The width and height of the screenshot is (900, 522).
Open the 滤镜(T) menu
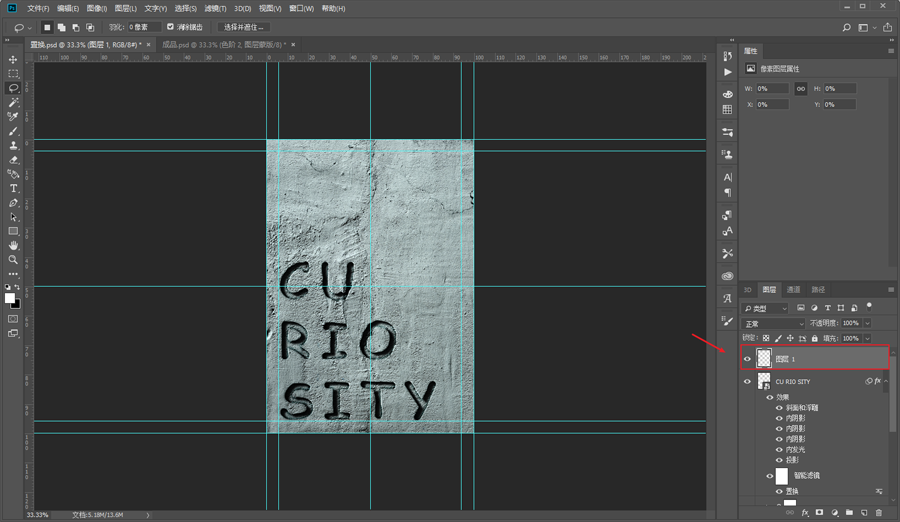(x=215, y=8)
